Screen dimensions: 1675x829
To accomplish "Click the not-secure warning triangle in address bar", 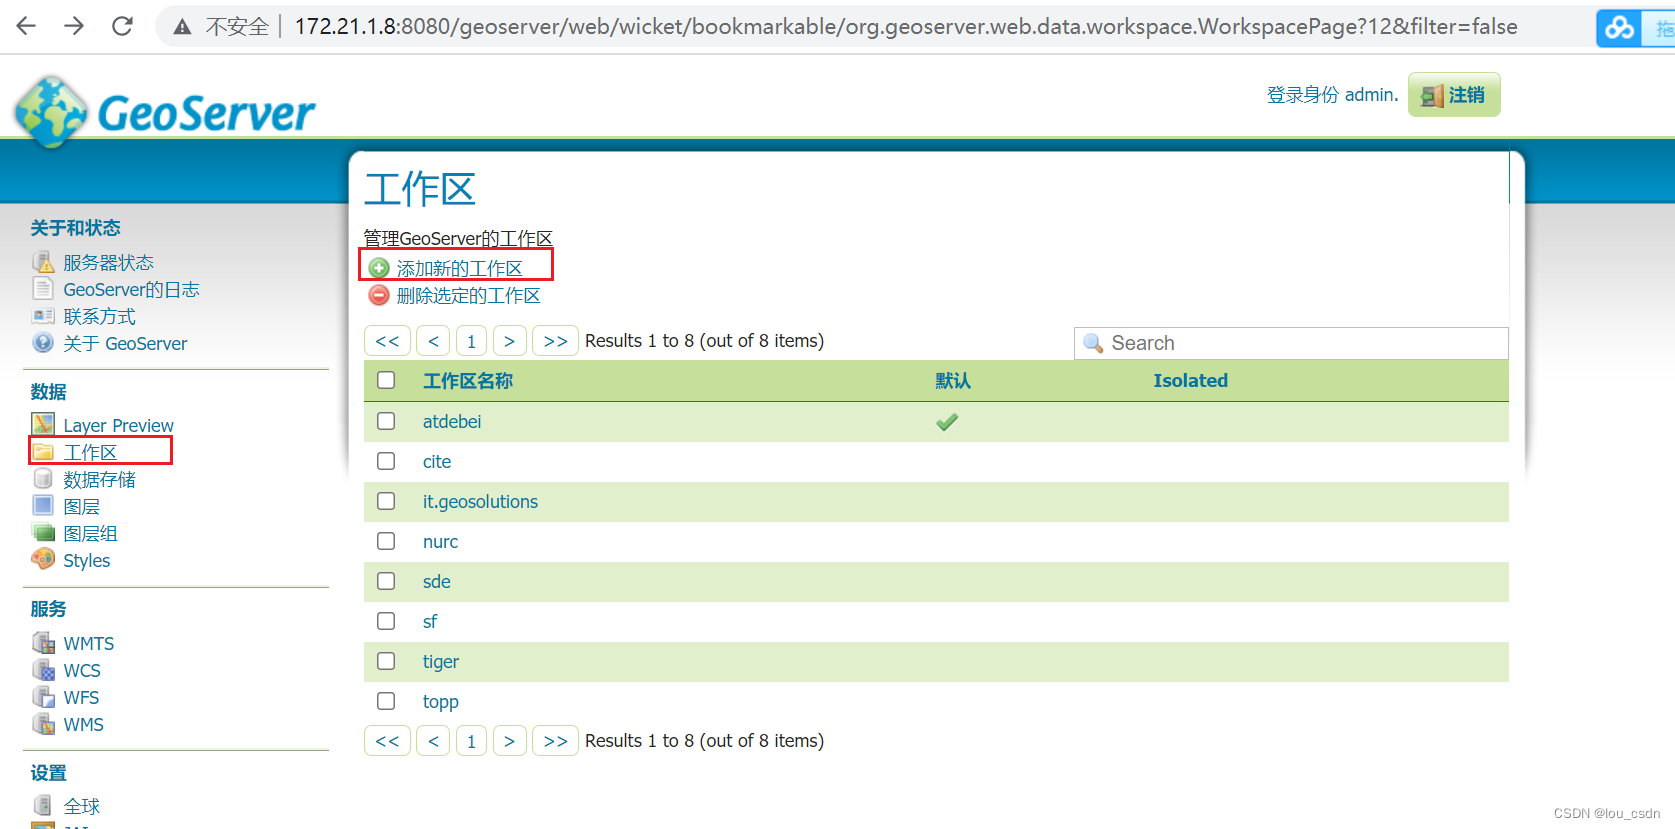I will click(182, 27).
